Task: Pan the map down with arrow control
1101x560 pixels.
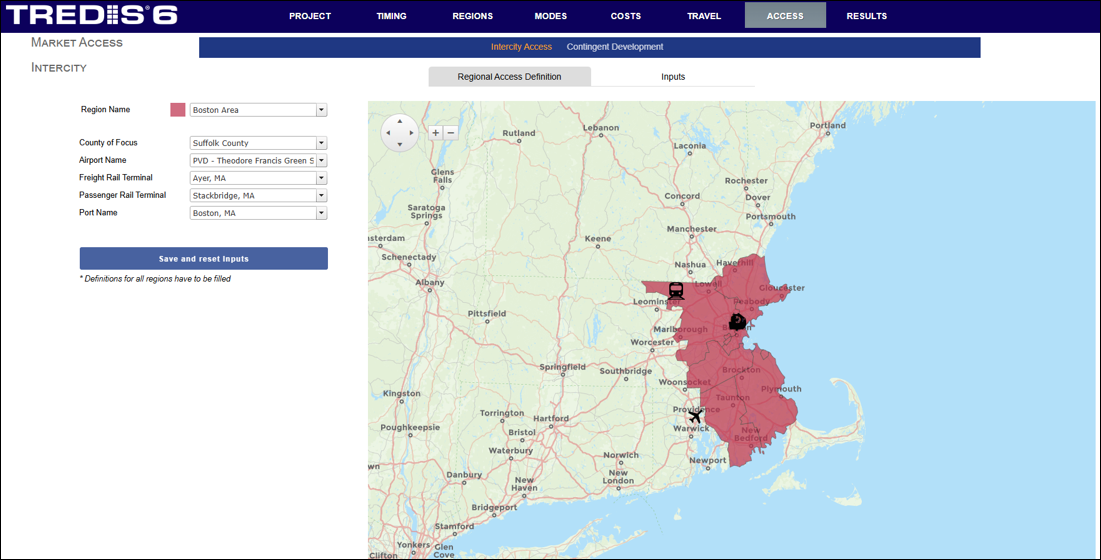Action: click(x=400, y=144)
